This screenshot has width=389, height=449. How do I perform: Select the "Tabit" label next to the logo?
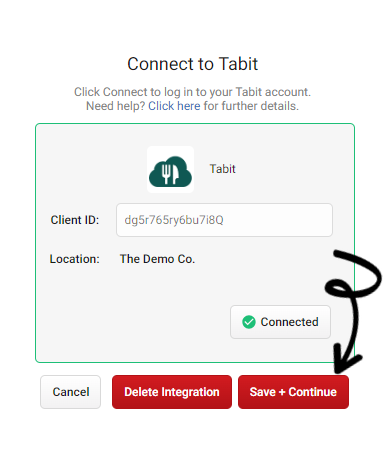(222, 169)
